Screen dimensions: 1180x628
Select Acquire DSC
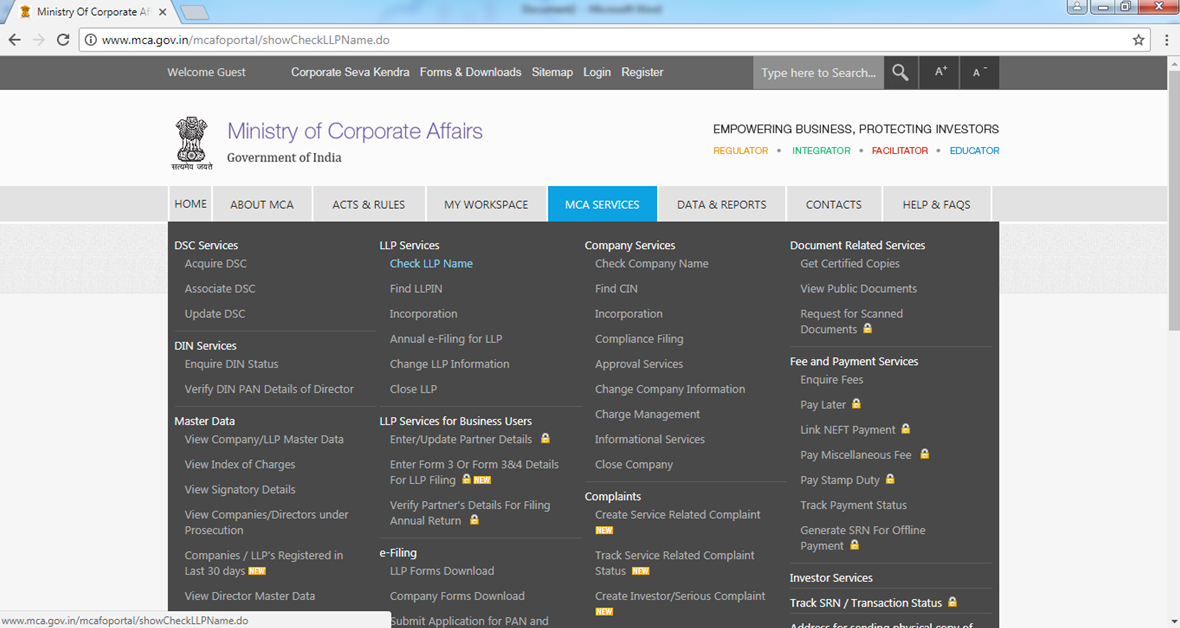pyautogui.click(x=215, y=264)
